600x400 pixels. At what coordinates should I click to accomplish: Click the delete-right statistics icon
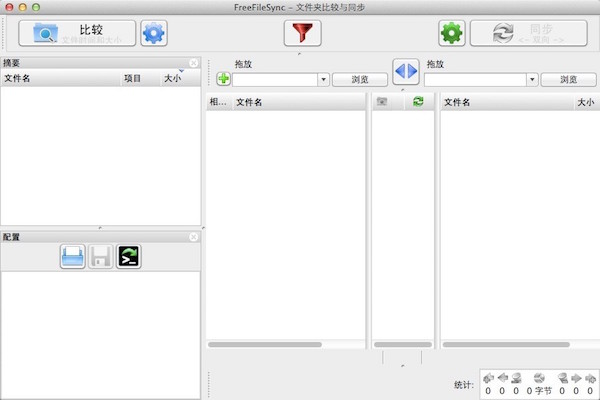562,378
